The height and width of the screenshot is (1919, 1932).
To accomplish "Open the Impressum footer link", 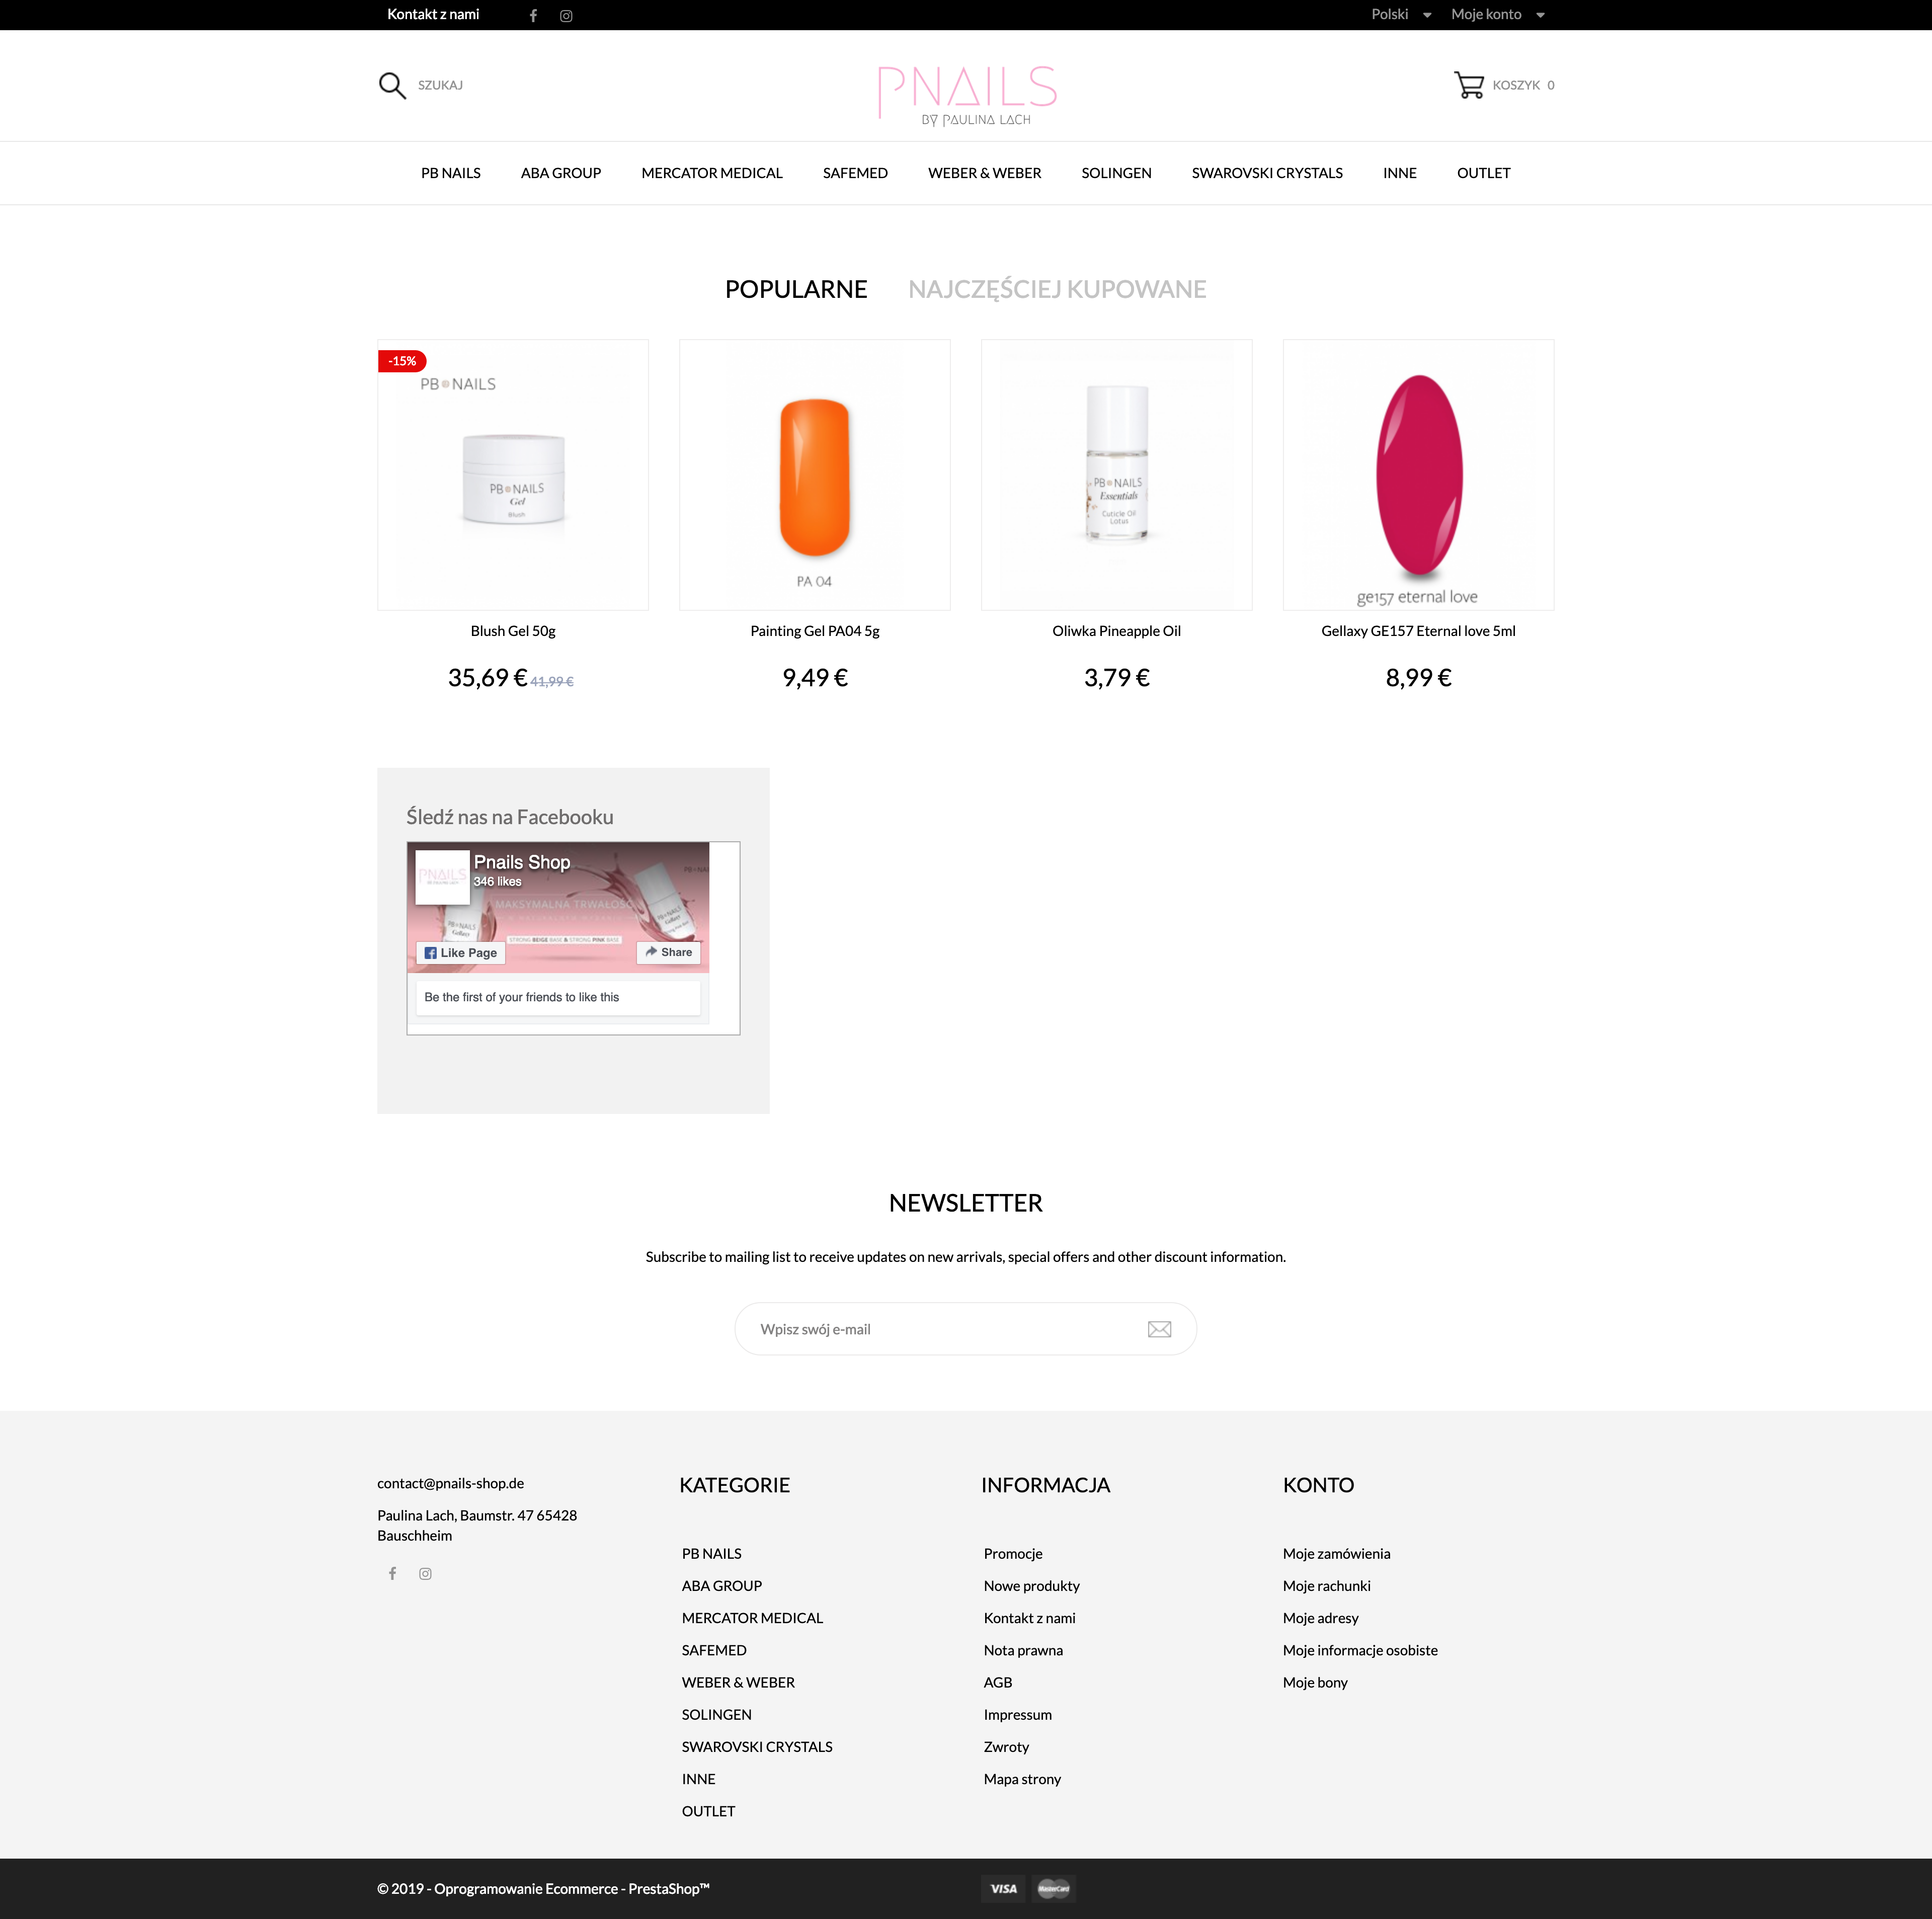I will 1017,1714.
